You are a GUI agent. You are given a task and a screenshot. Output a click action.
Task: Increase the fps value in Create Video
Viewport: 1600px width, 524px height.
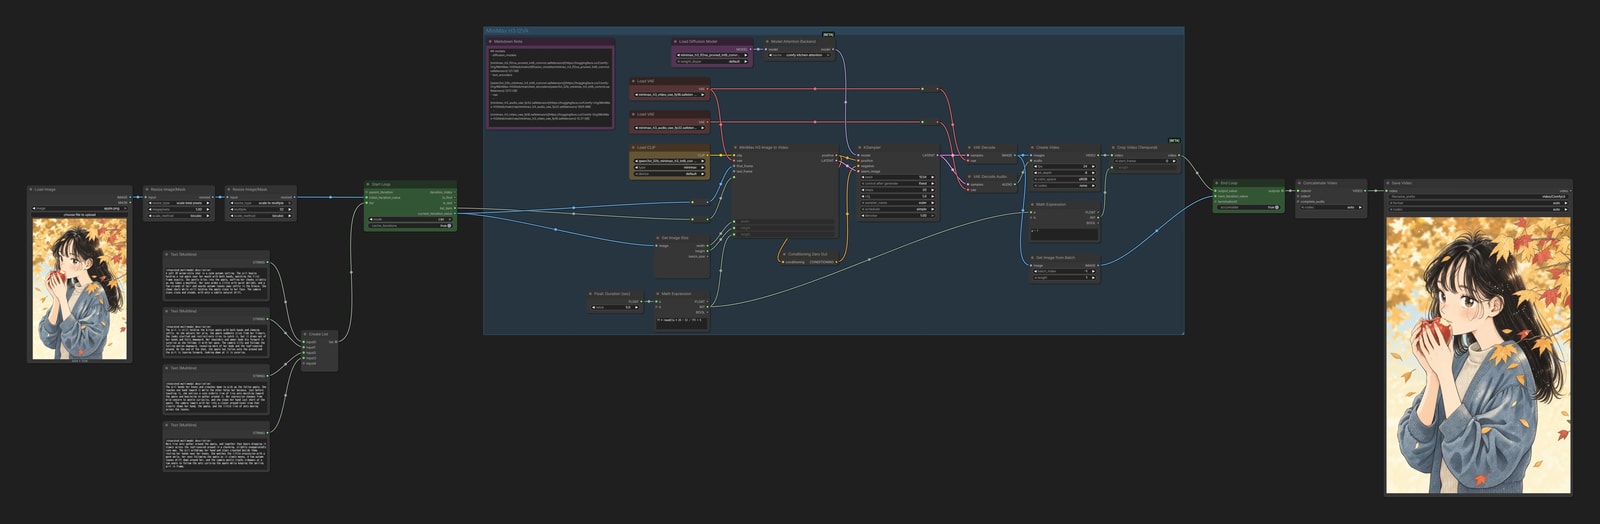pyautogui.click(x=1095, y=167)
